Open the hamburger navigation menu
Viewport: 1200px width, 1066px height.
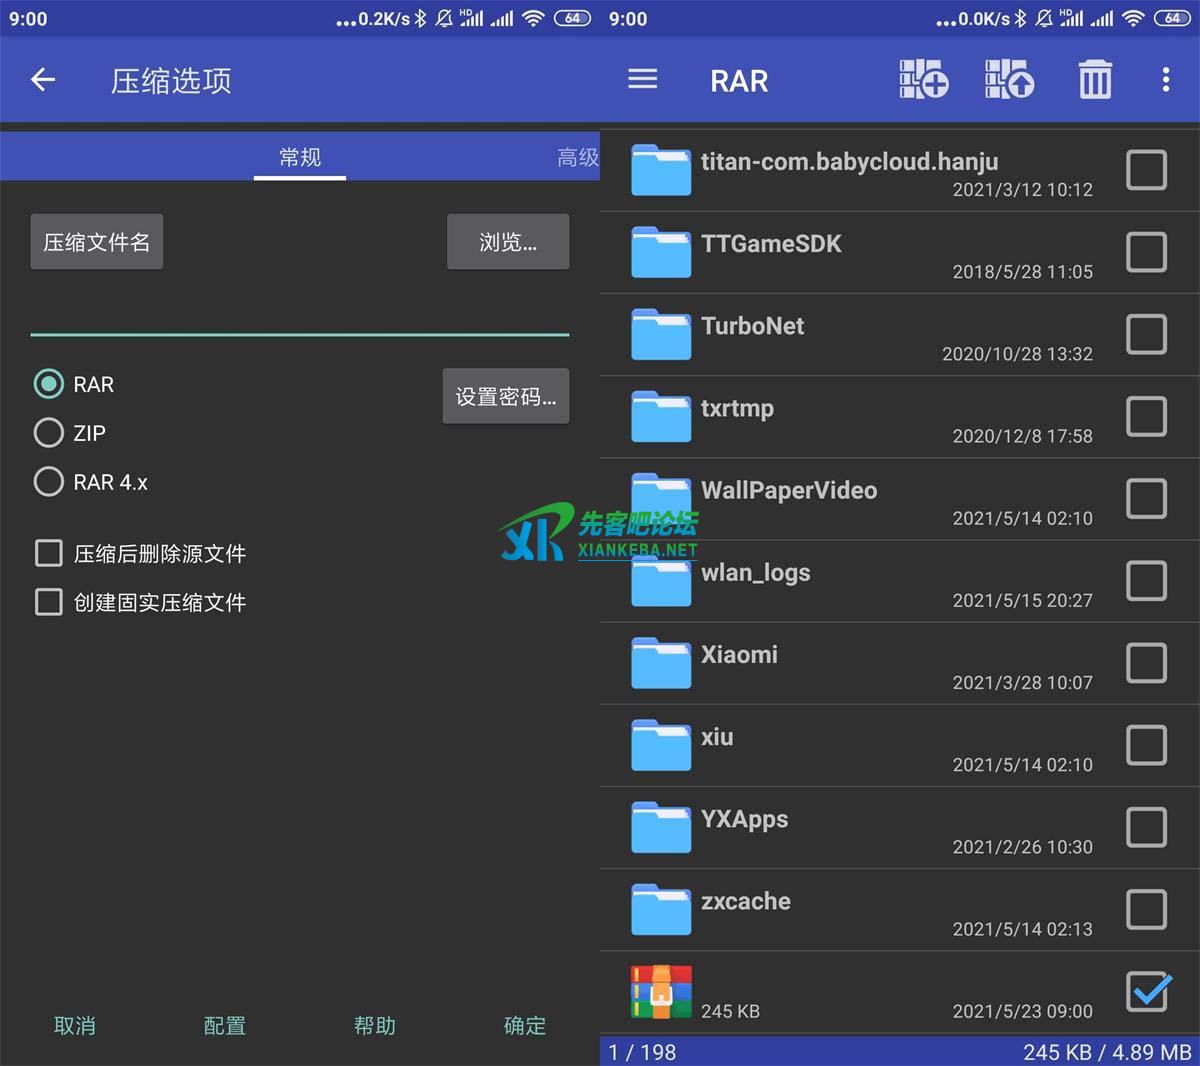tap(642, 80)
